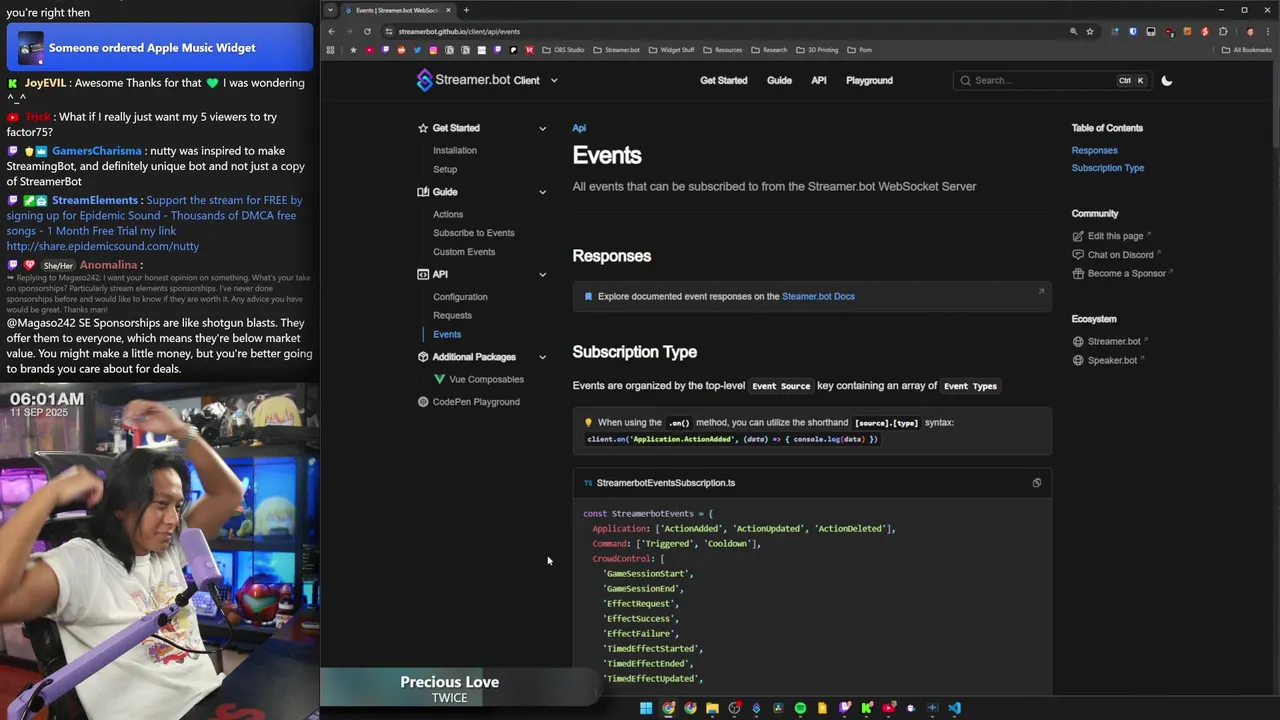Viewport: 1280px width, 720px height.
Task: Open the Custom Events sidebar page
Action: (464, 252)
